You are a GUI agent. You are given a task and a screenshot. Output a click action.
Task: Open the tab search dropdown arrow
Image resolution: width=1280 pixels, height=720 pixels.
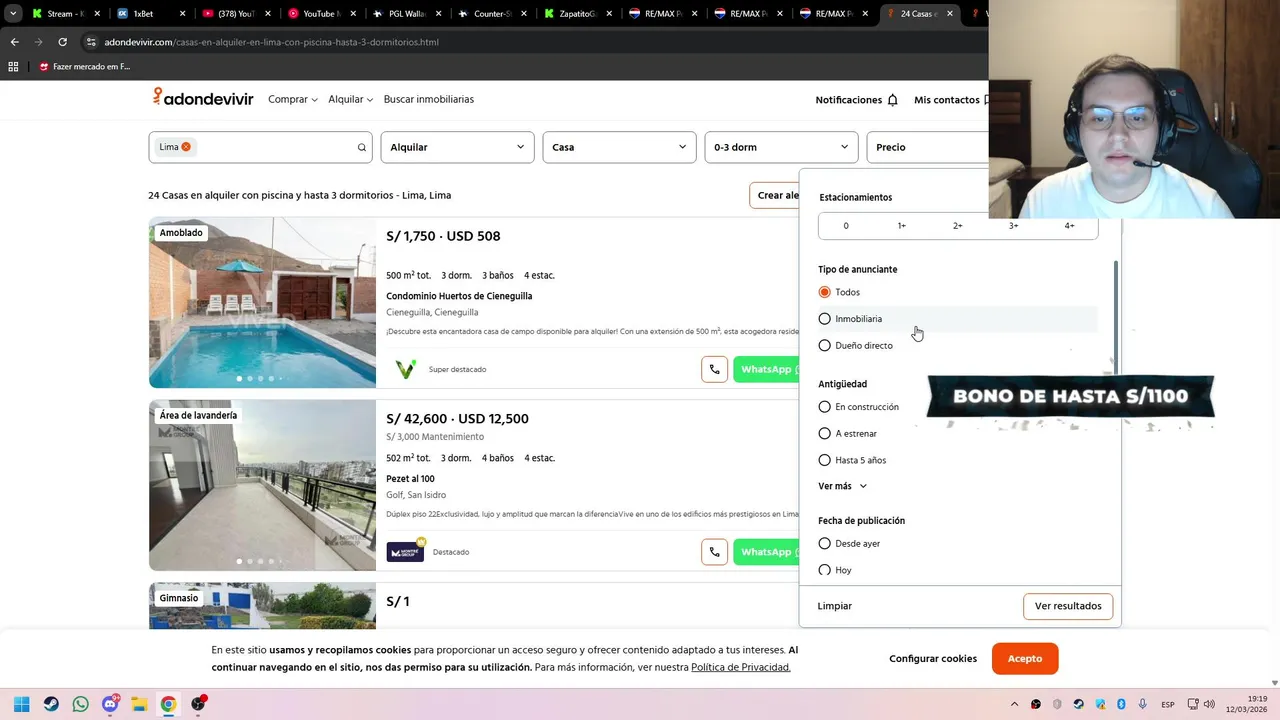(12, 14)
